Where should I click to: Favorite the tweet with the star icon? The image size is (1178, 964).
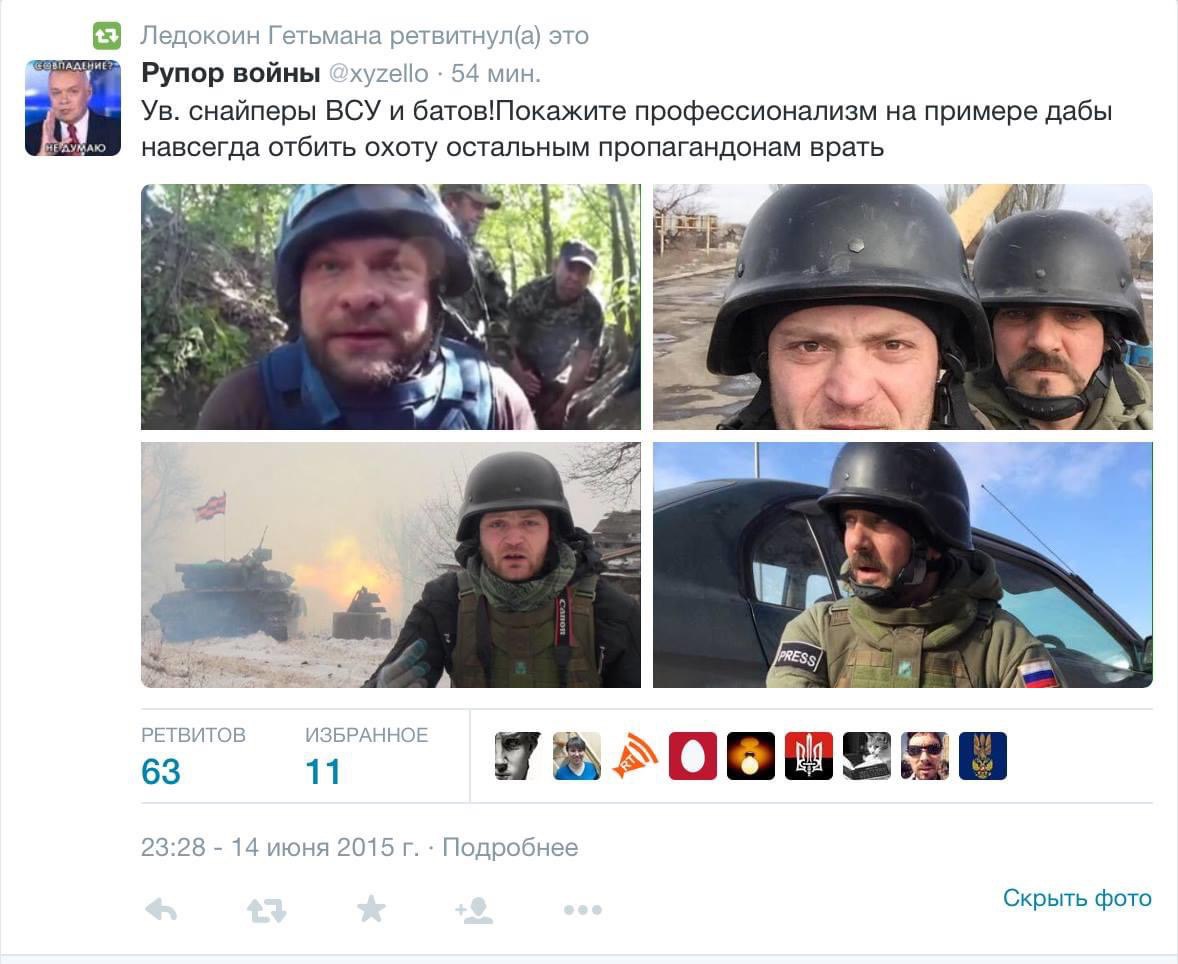point(371,909)
